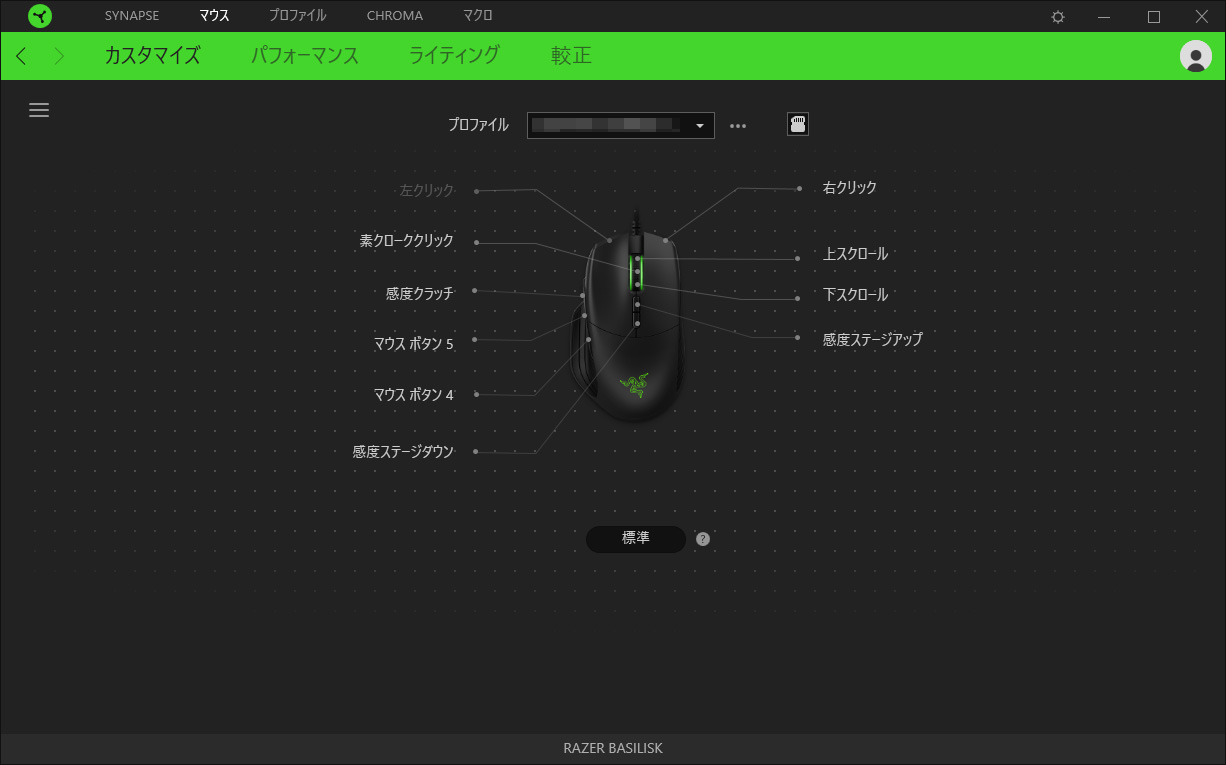The height and width of the screenshot is (765, 1226).
Task: Click the RAZER BASILISK device label
Action: tap(613, 749)
